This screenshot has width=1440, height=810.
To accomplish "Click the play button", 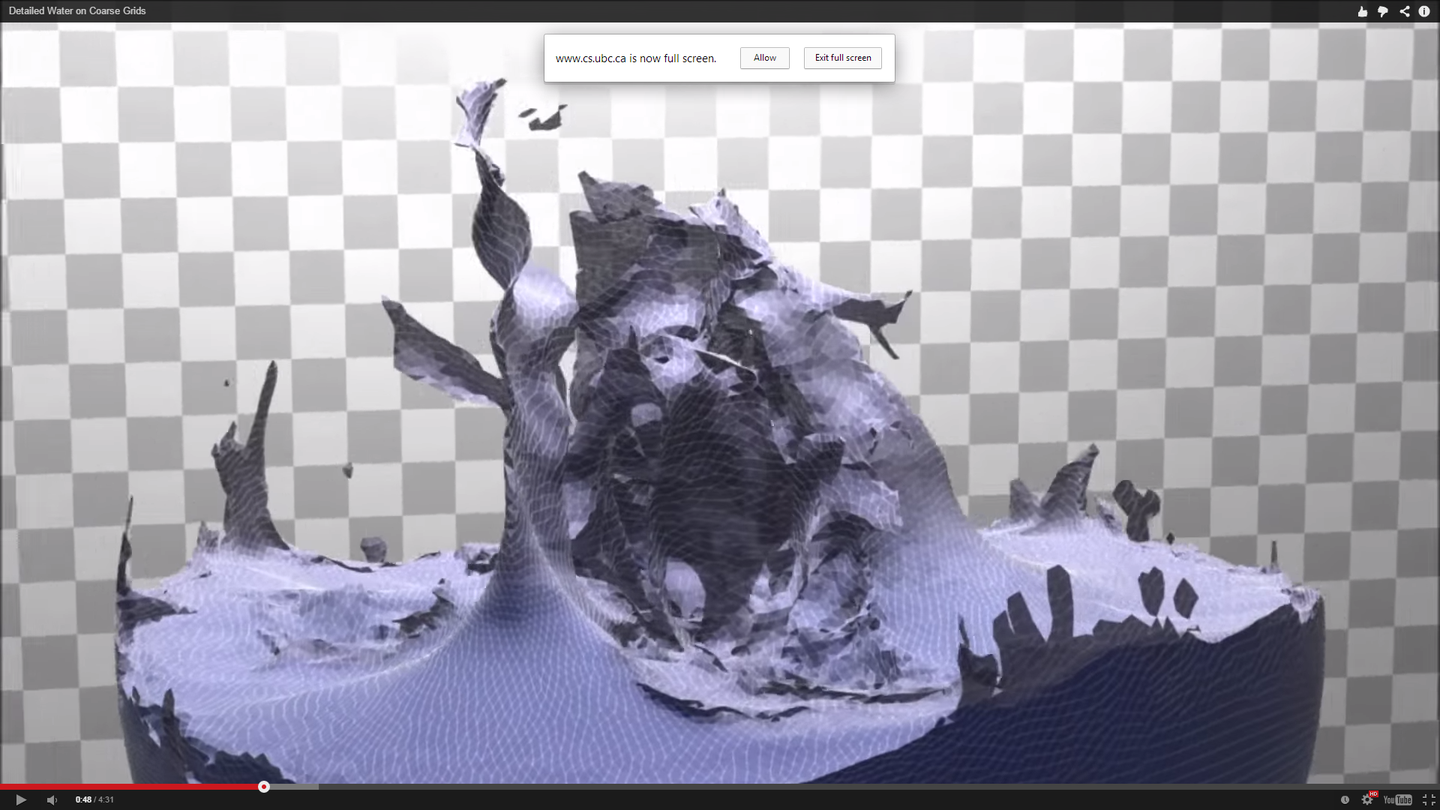I will tap(20, 800).
